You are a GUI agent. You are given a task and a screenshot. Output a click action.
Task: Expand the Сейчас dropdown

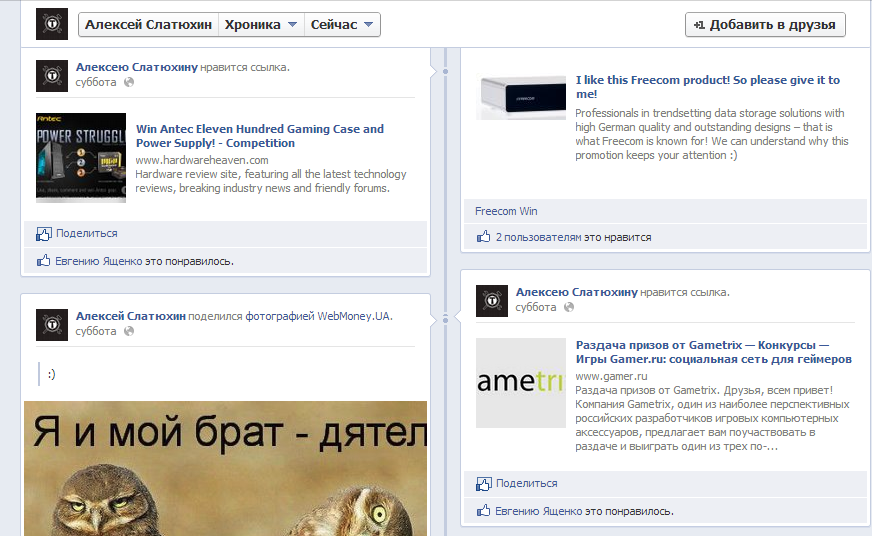(x=342, y=24)
